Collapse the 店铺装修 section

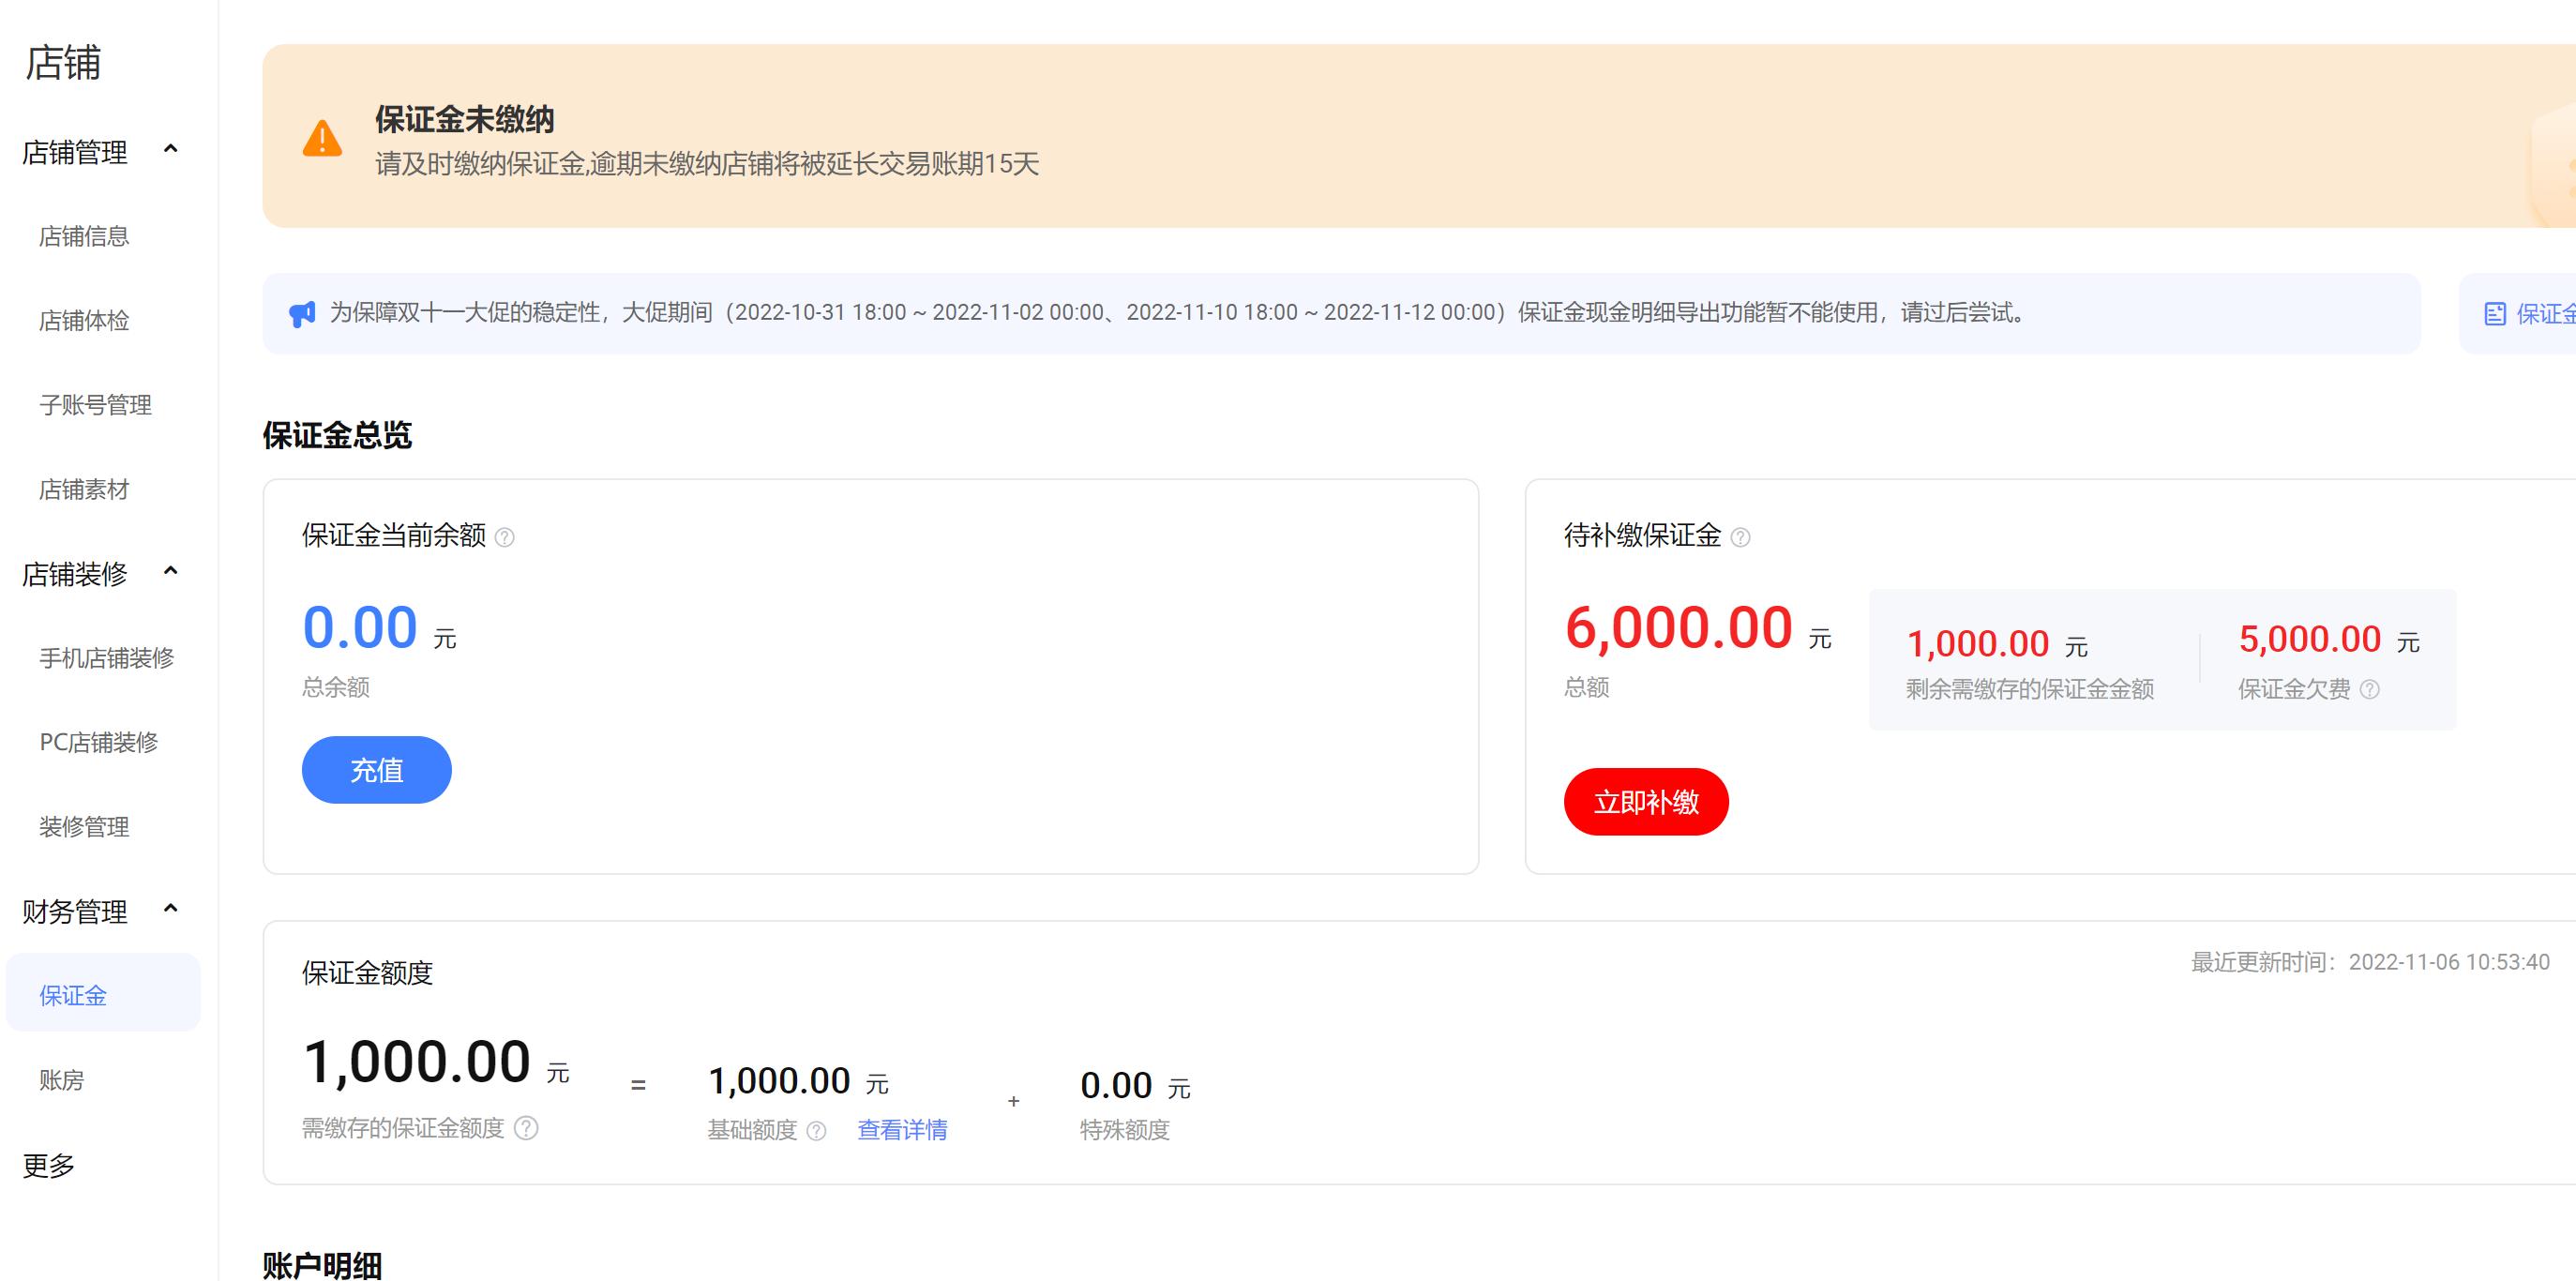pyautogui.click(x=172, y=571)
